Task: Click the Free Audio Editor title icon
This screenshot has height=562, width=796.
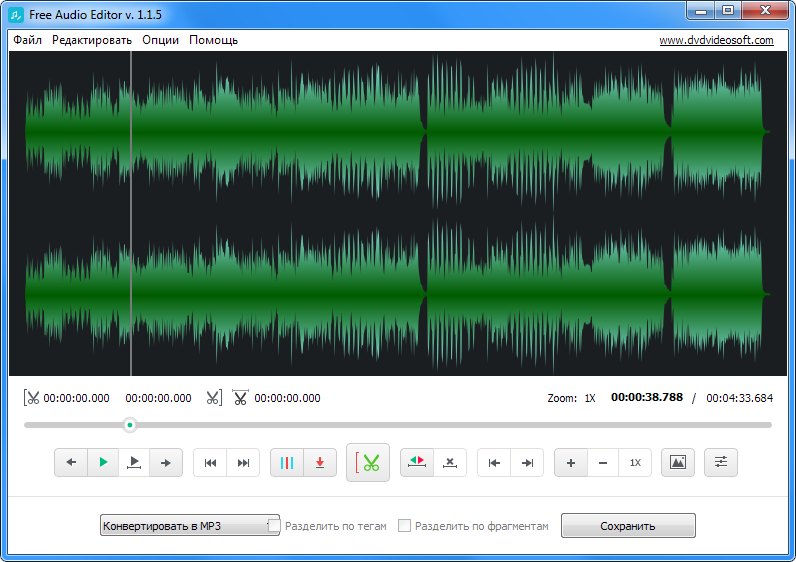Action: [16, 15]
